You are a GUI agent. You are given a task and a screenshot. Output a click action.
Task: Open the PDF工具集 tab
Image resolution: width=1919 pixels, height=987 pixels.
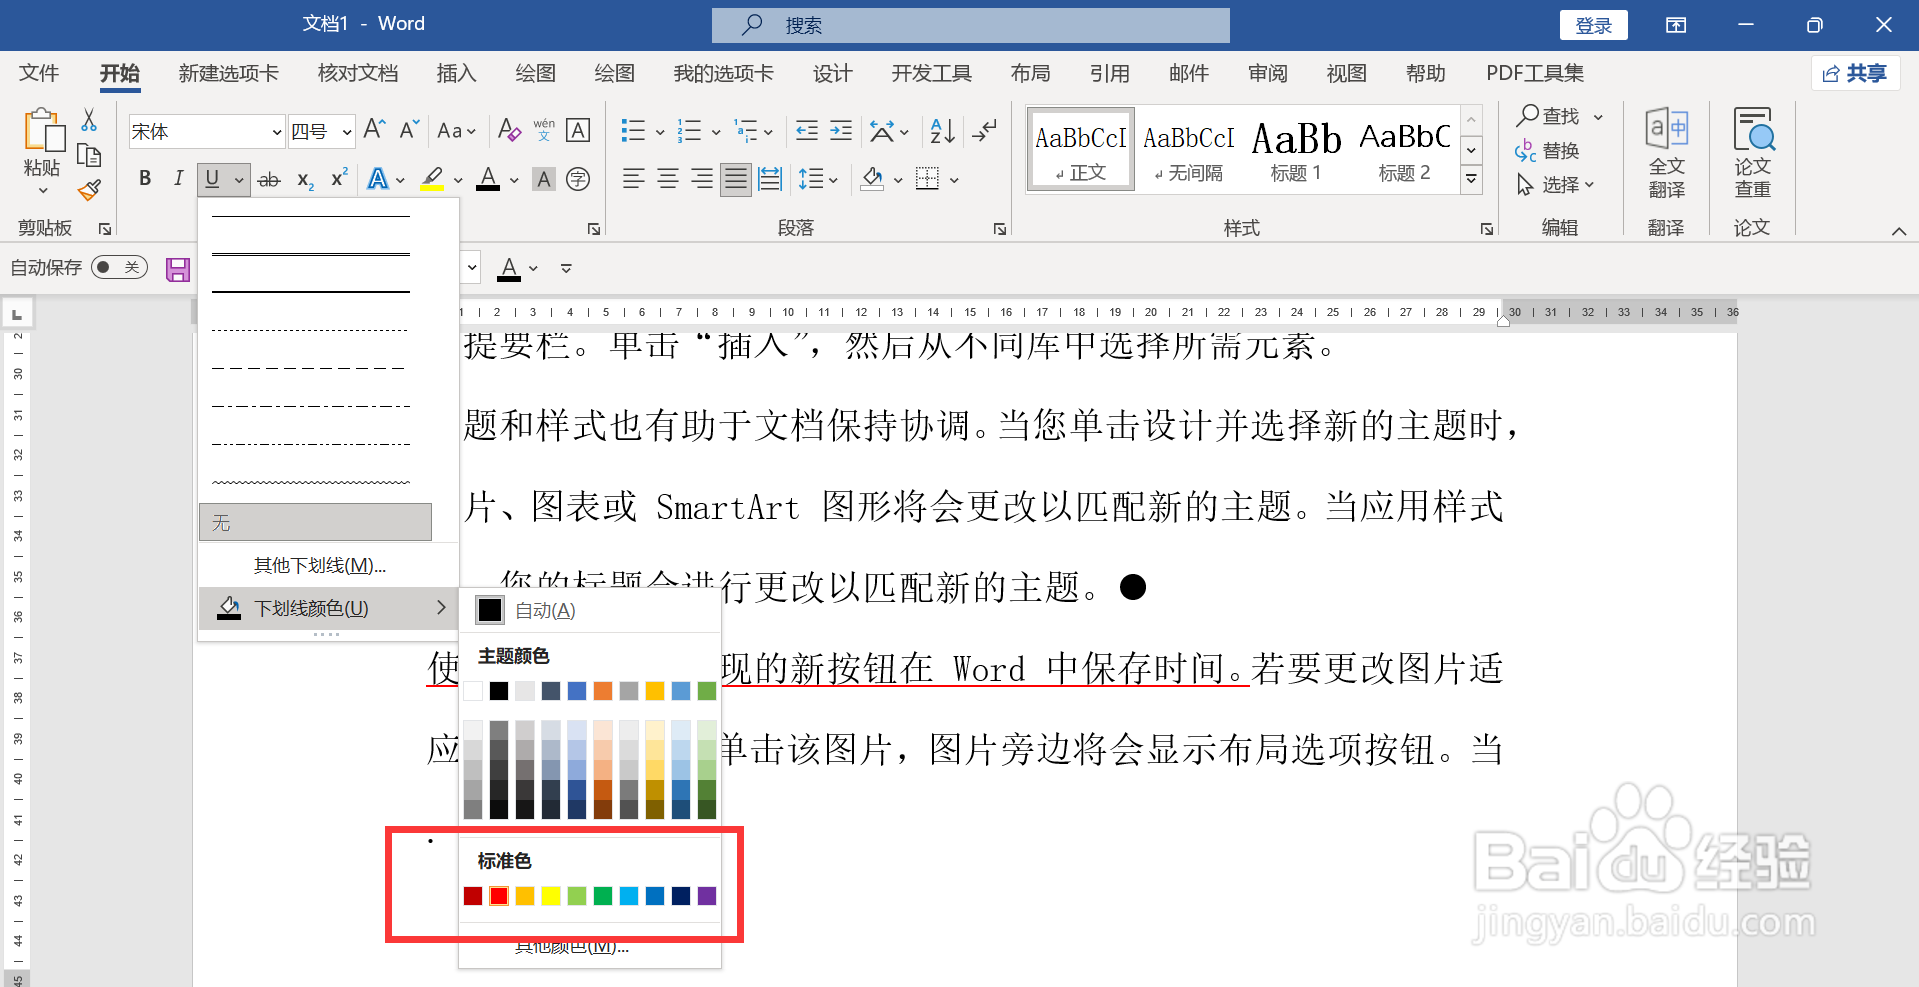tap(1535, 73)
